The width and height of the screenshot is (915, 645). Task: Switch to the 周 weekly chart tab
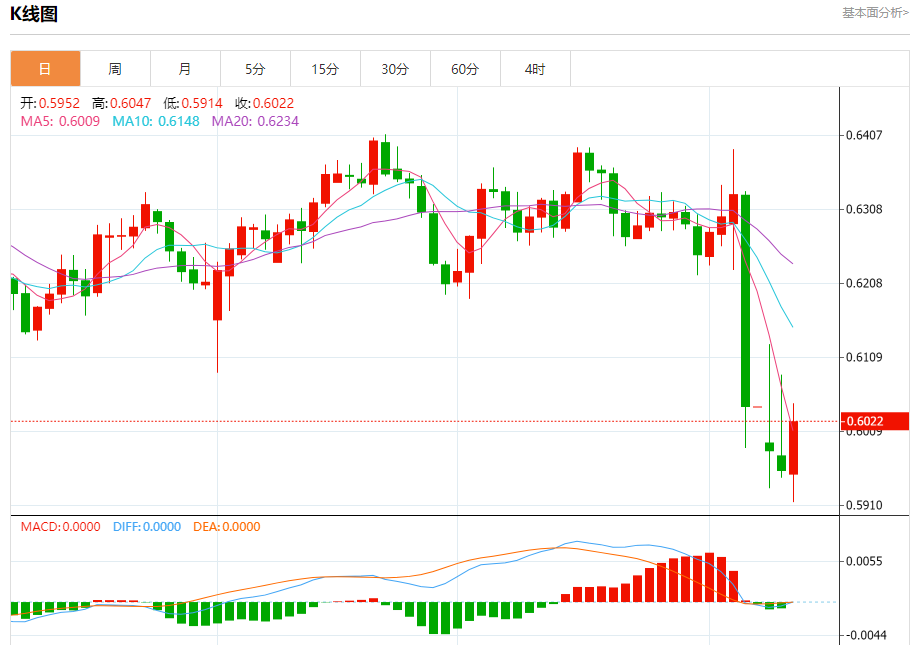click(116, 69)
